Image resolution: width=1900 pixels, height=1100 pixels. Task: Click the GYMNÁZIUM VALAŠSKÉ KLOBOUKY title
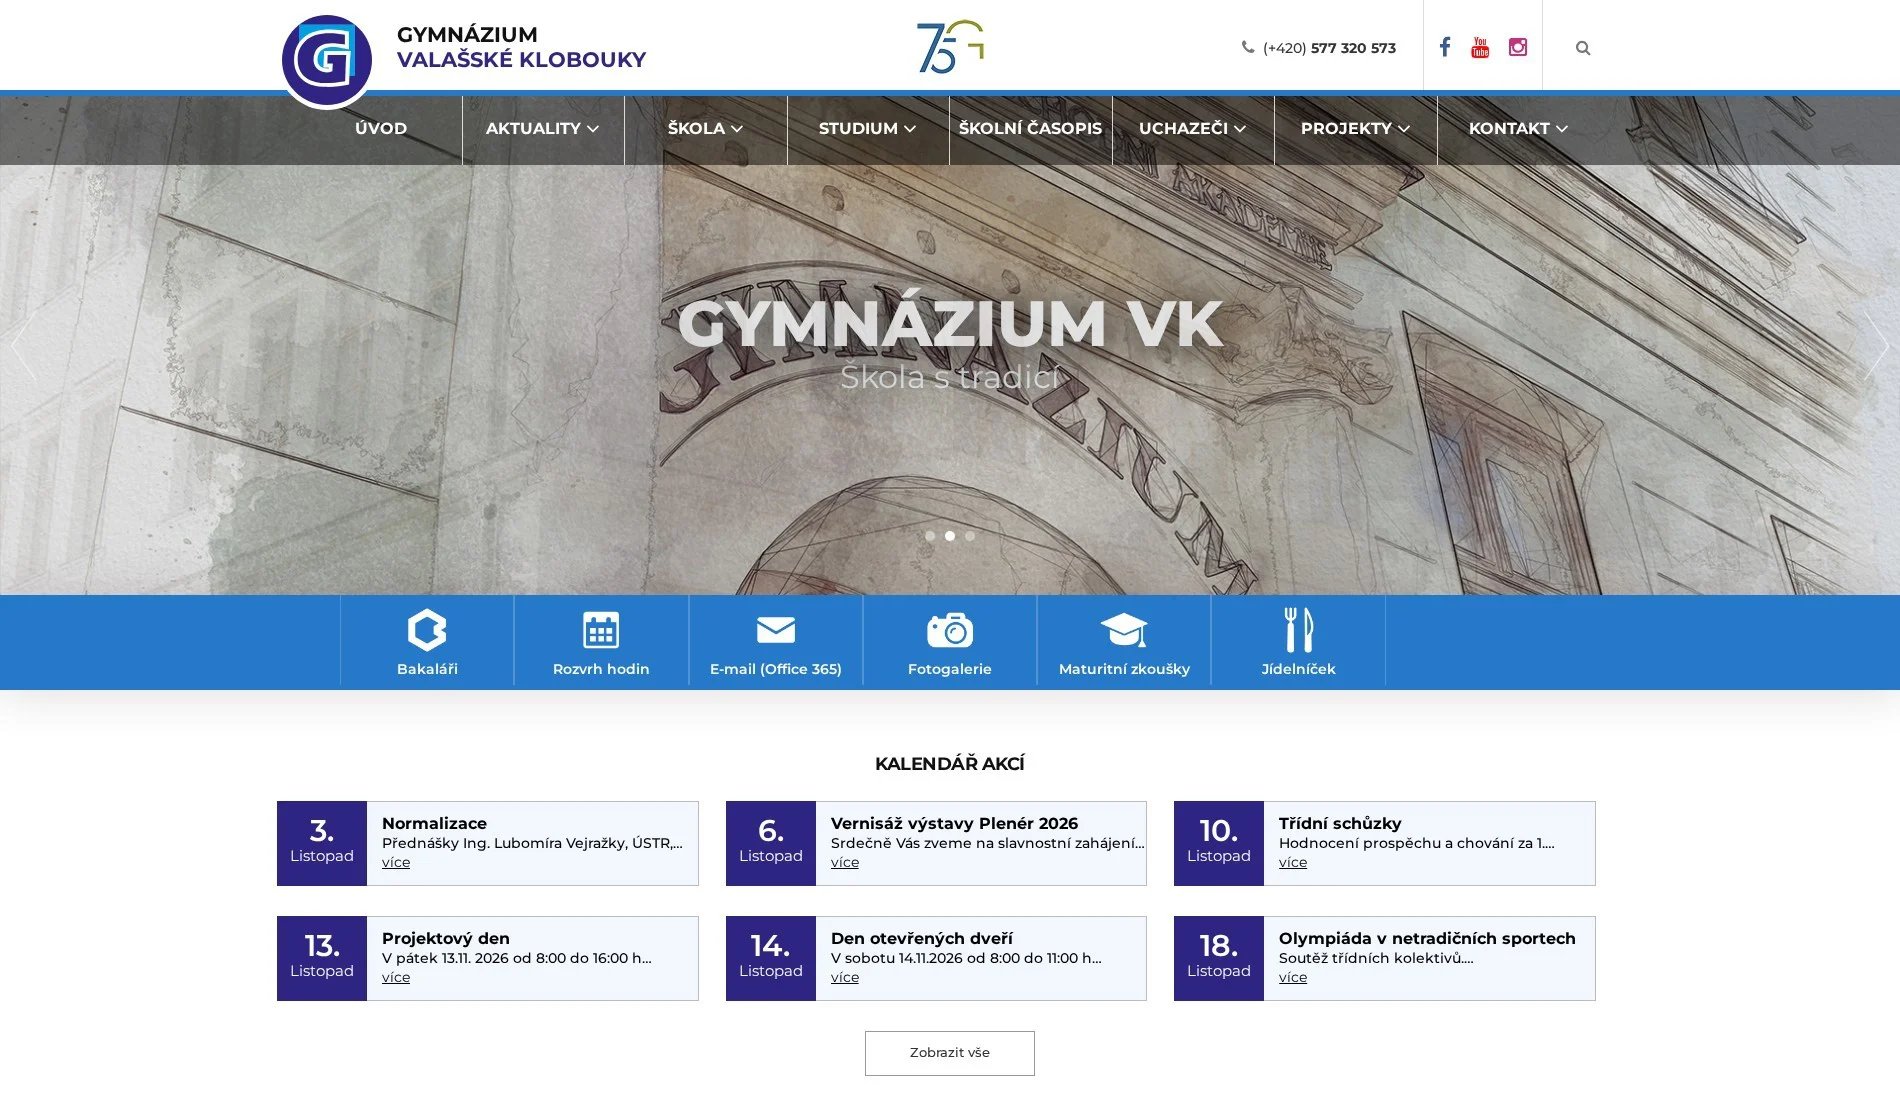point(521,47)
